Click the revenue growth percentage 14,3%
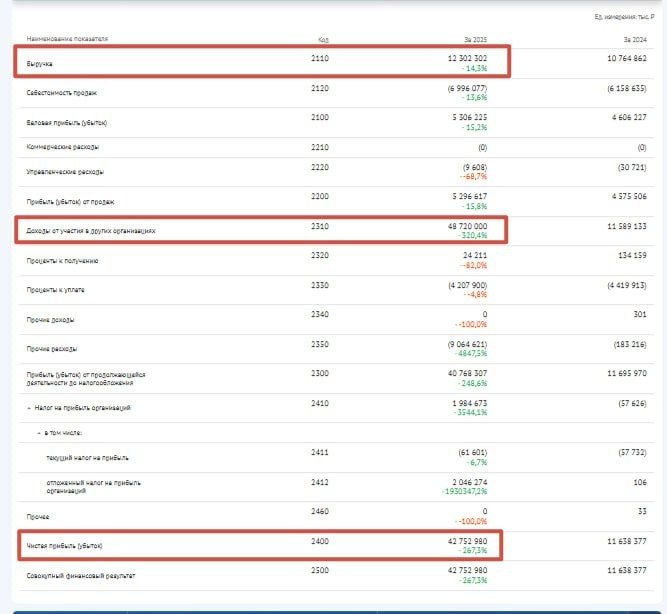The width and height of the screenshot is (667, 614). (x=475, y=69)
